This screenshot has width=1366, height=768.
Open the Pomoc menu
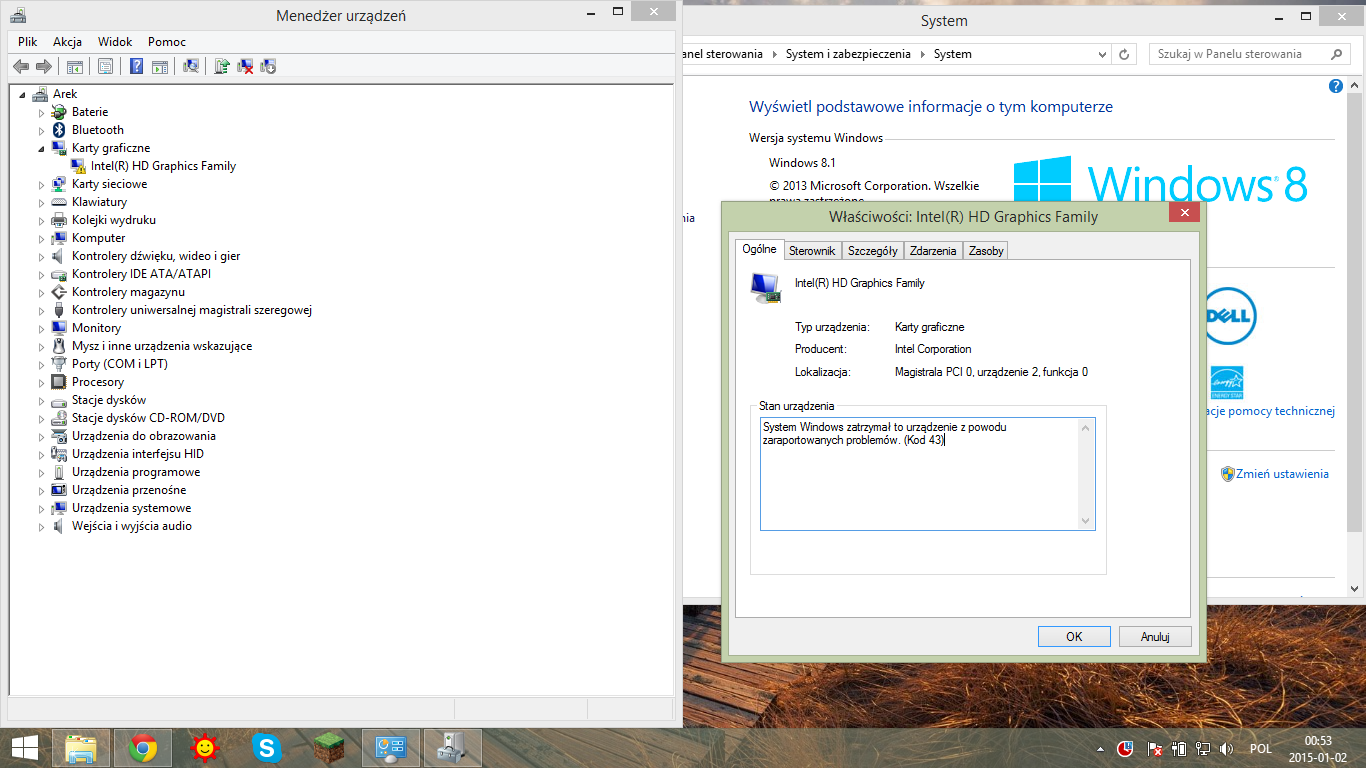(167, 42)
